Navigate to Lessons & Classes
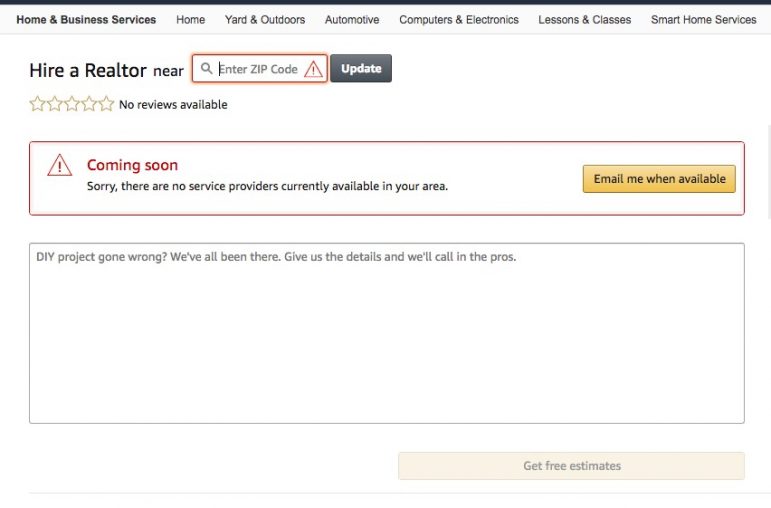This screenshot has height=508, width=771. point(584,20)
